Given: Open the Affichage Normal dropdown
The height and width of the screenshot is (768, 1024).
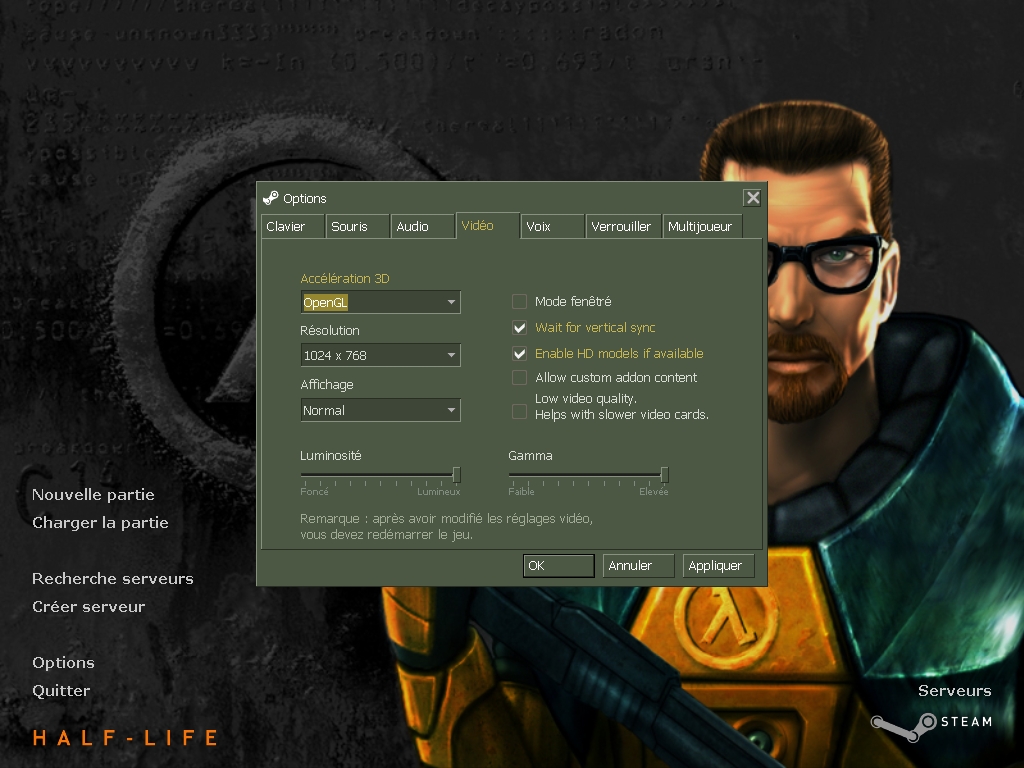Looking at the screenshot, I should (380, 410).
